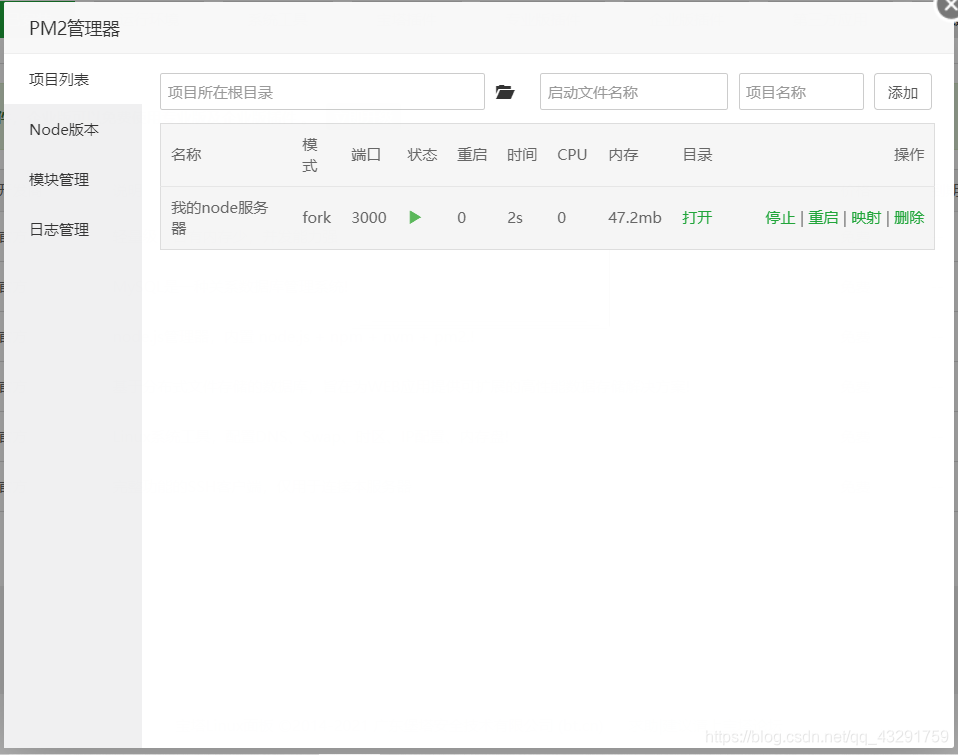Screen dimensions: 958x755
Task: Click the 名称 column header
Action: (186, 154)
